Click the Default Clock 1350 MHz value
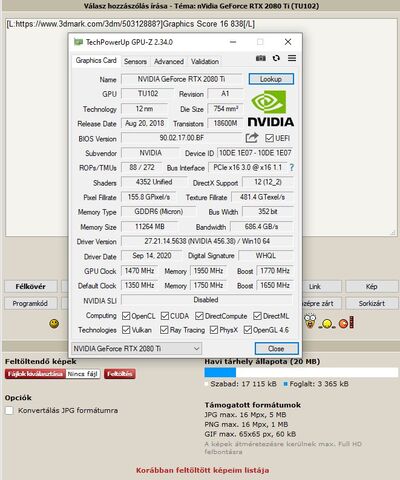Image resolution: width=400 pixels, height=480 pixels. [x=139, y=285]
